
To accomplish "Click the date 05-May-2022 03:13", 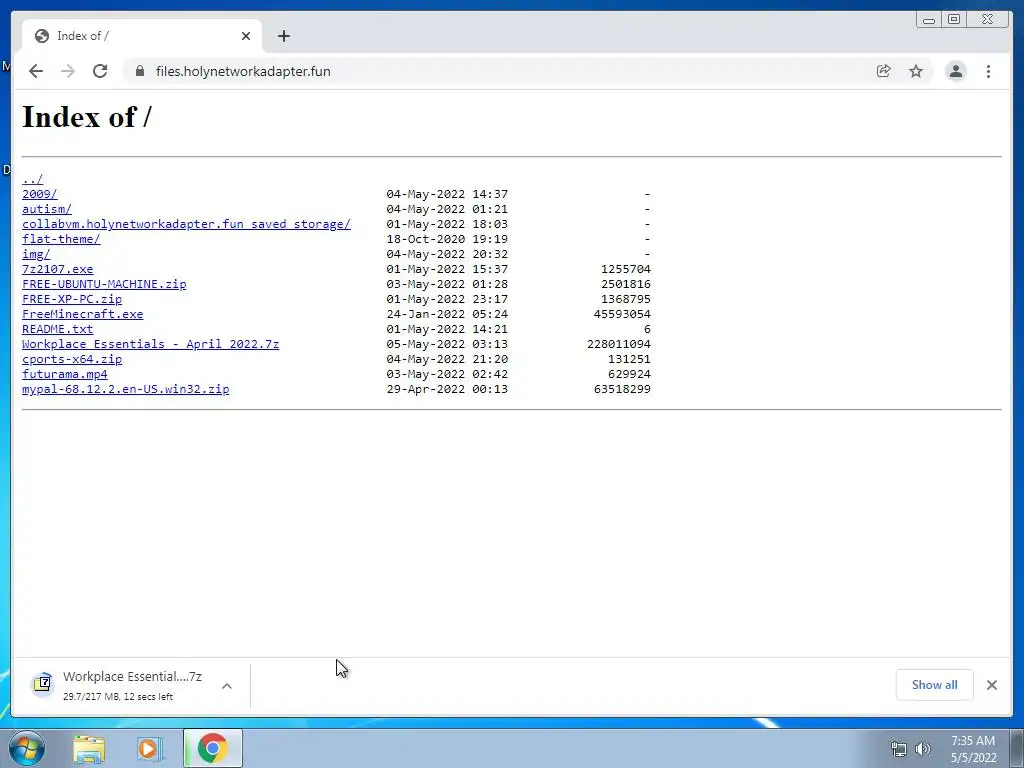I will coord(447,344).
